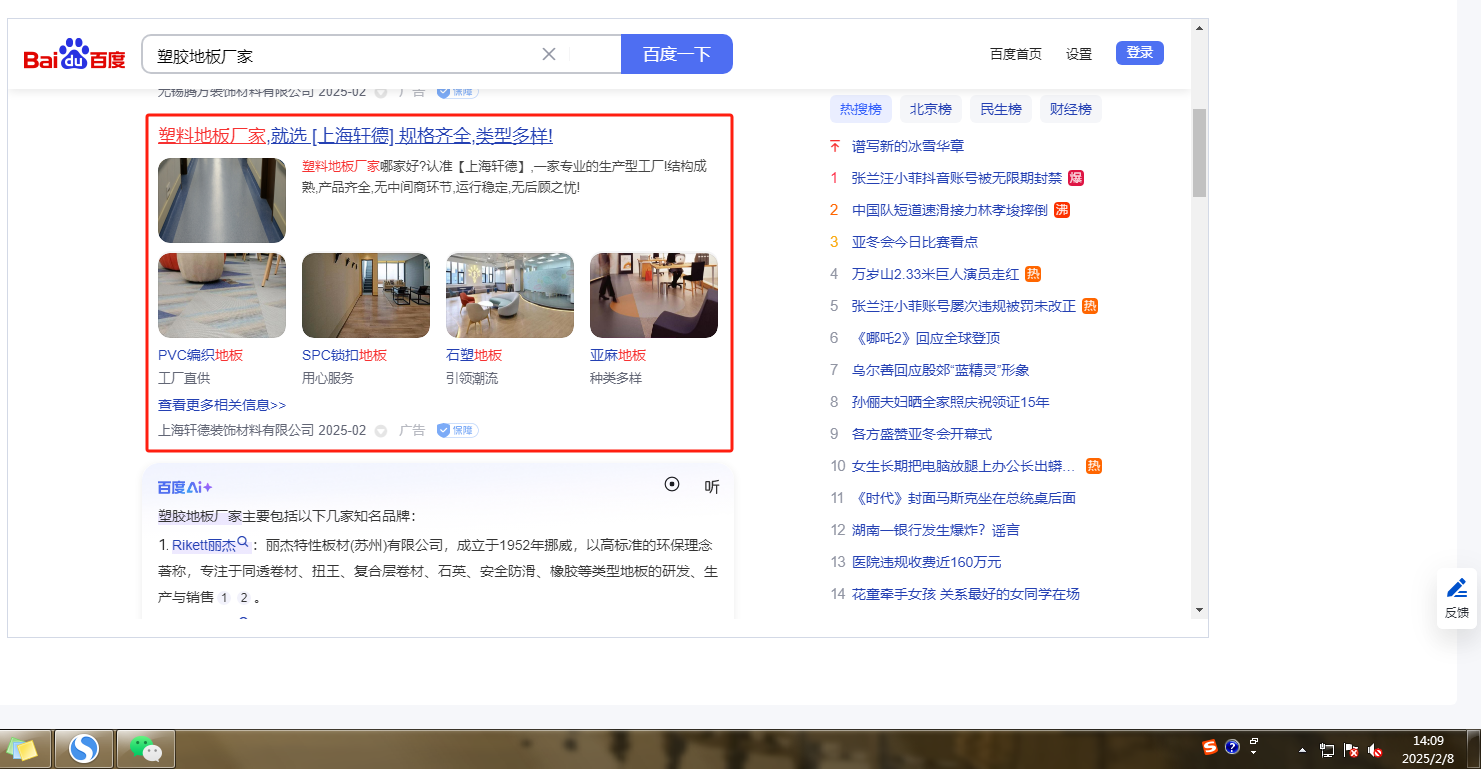Click the search magnifier next to Rikett丽杰
Image resolution: width=1481 pixels, height=769 pixels.
tap(242, 543)
